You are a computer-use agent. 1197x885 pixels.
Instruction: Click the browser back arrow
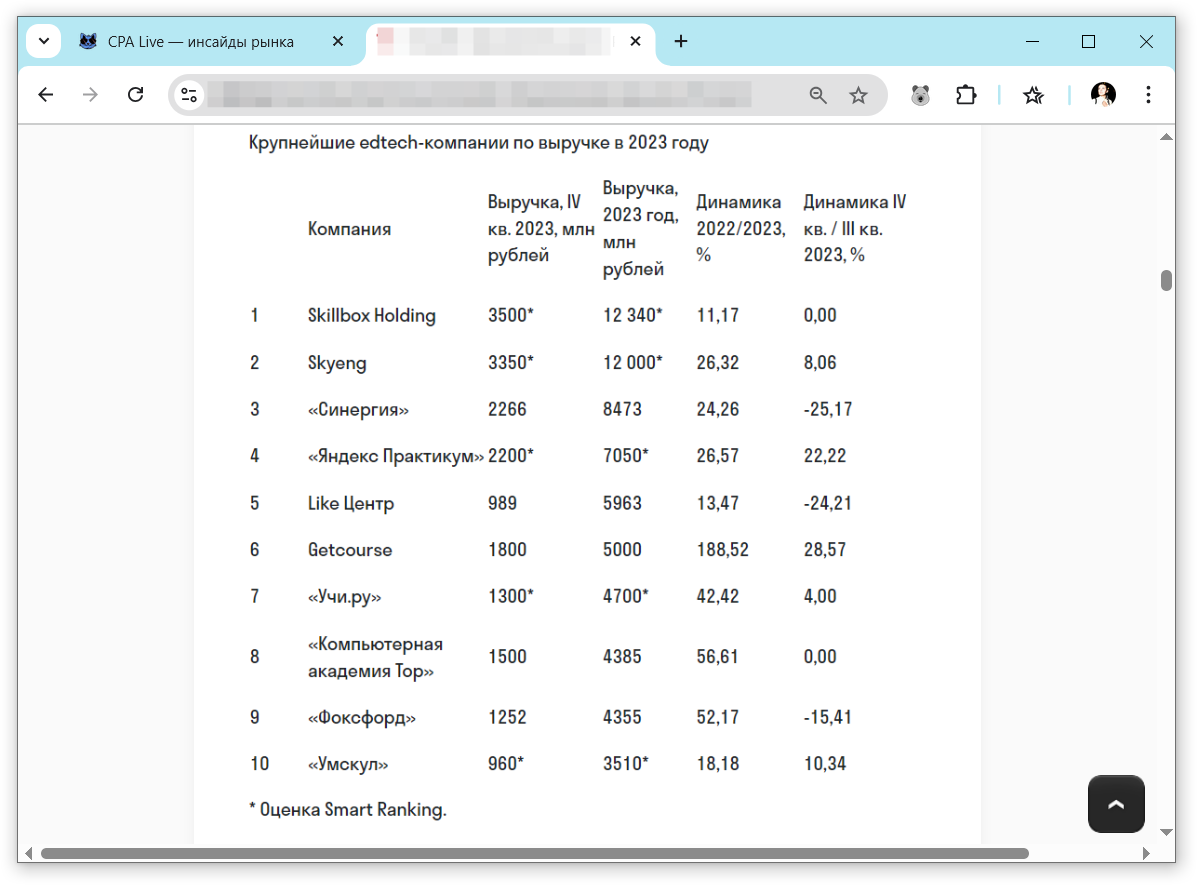coord(46,95)
